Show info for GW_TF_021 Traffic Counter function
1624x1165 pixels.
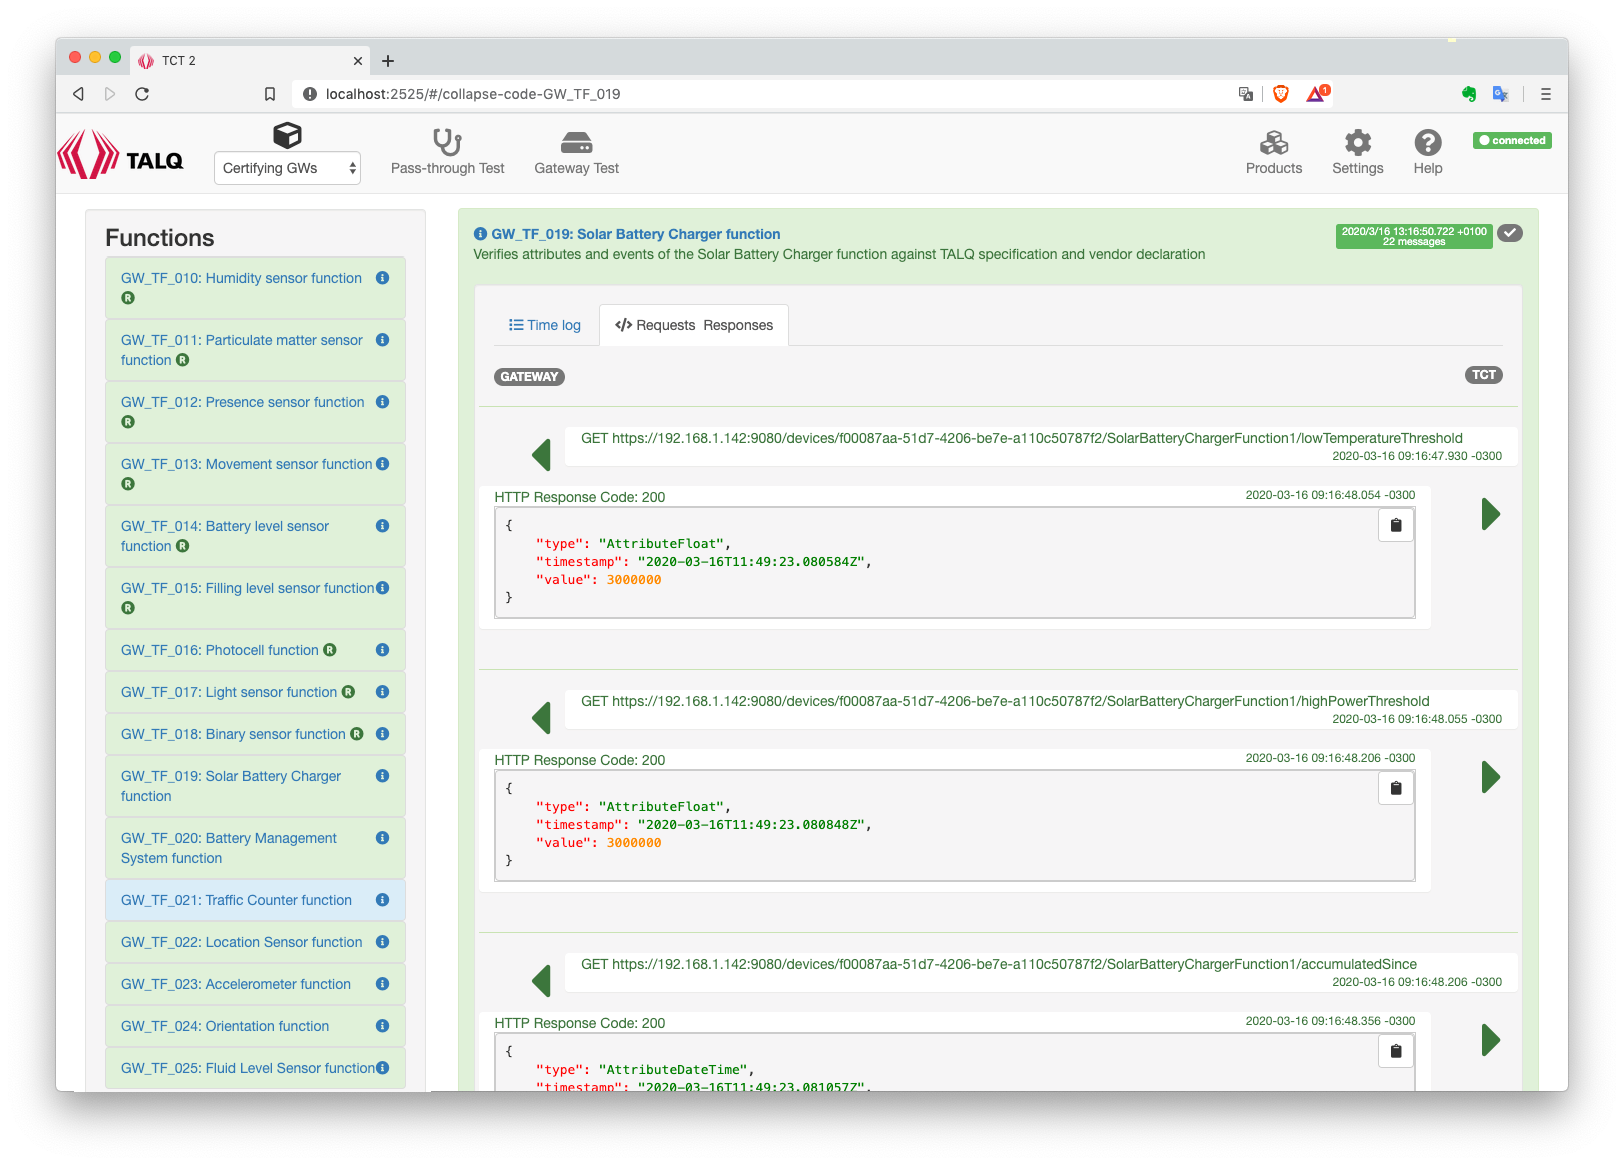point(382,900)
